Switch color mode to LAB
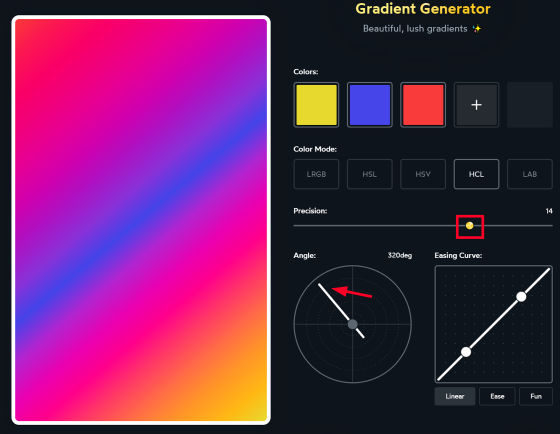 click(x=530, y=174)
